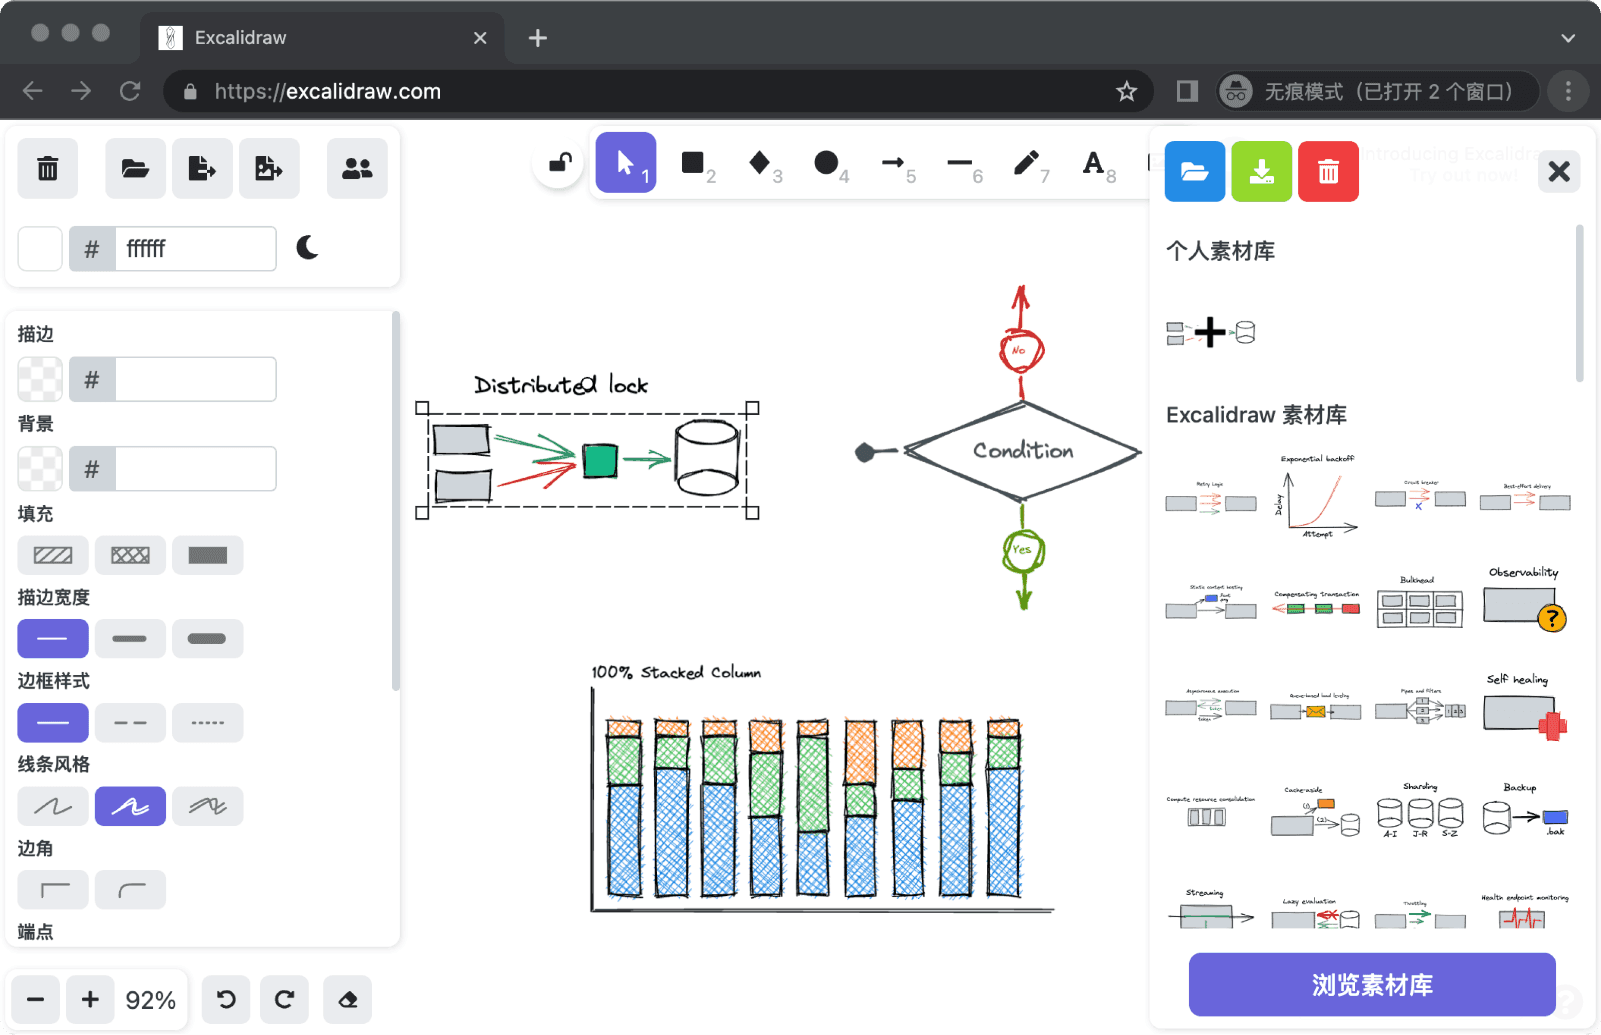This screenshot has width=1601, height=1035.
Task: Expand the browser tab list chevron
Action: (1568, 38)
